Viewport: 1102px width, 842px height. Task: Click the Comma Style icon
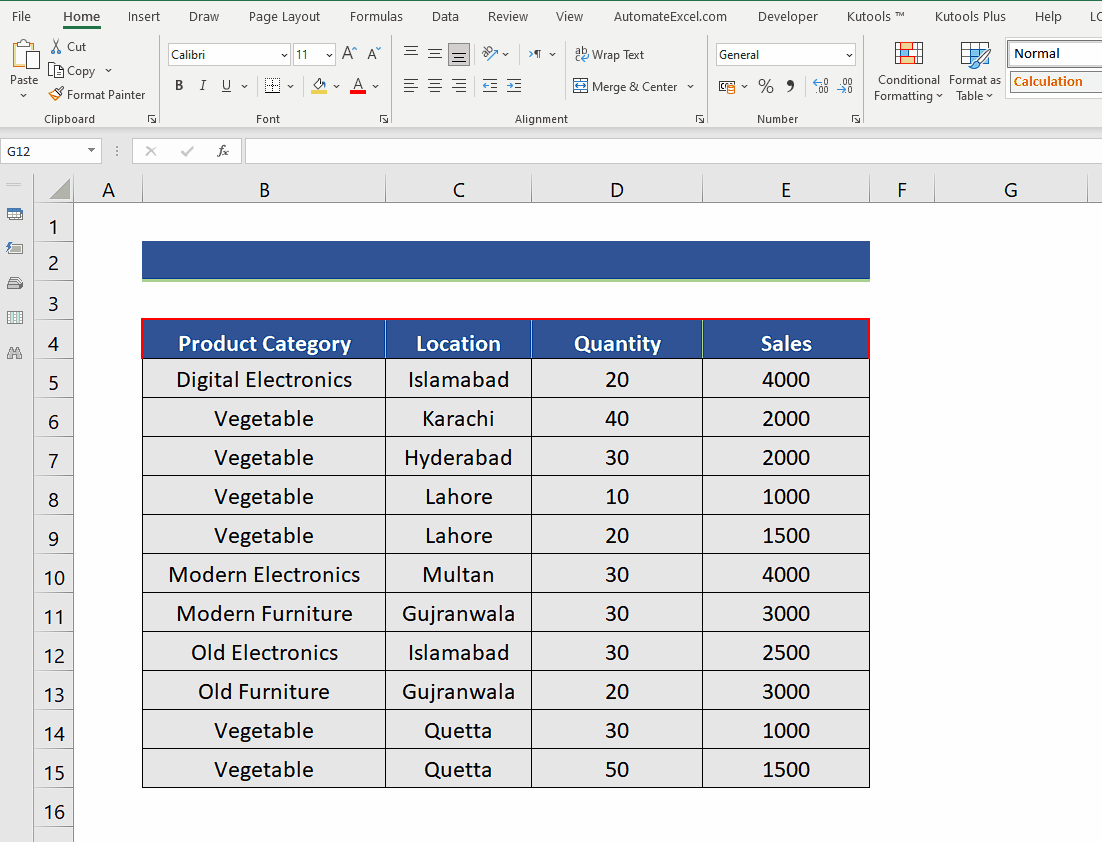click(789, 86)
